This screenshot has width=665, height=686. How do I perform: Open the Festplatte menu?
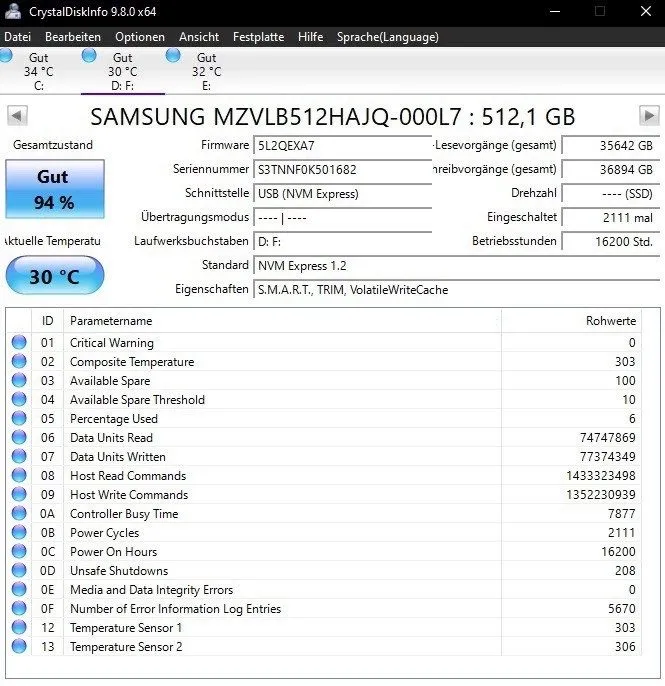259,37
